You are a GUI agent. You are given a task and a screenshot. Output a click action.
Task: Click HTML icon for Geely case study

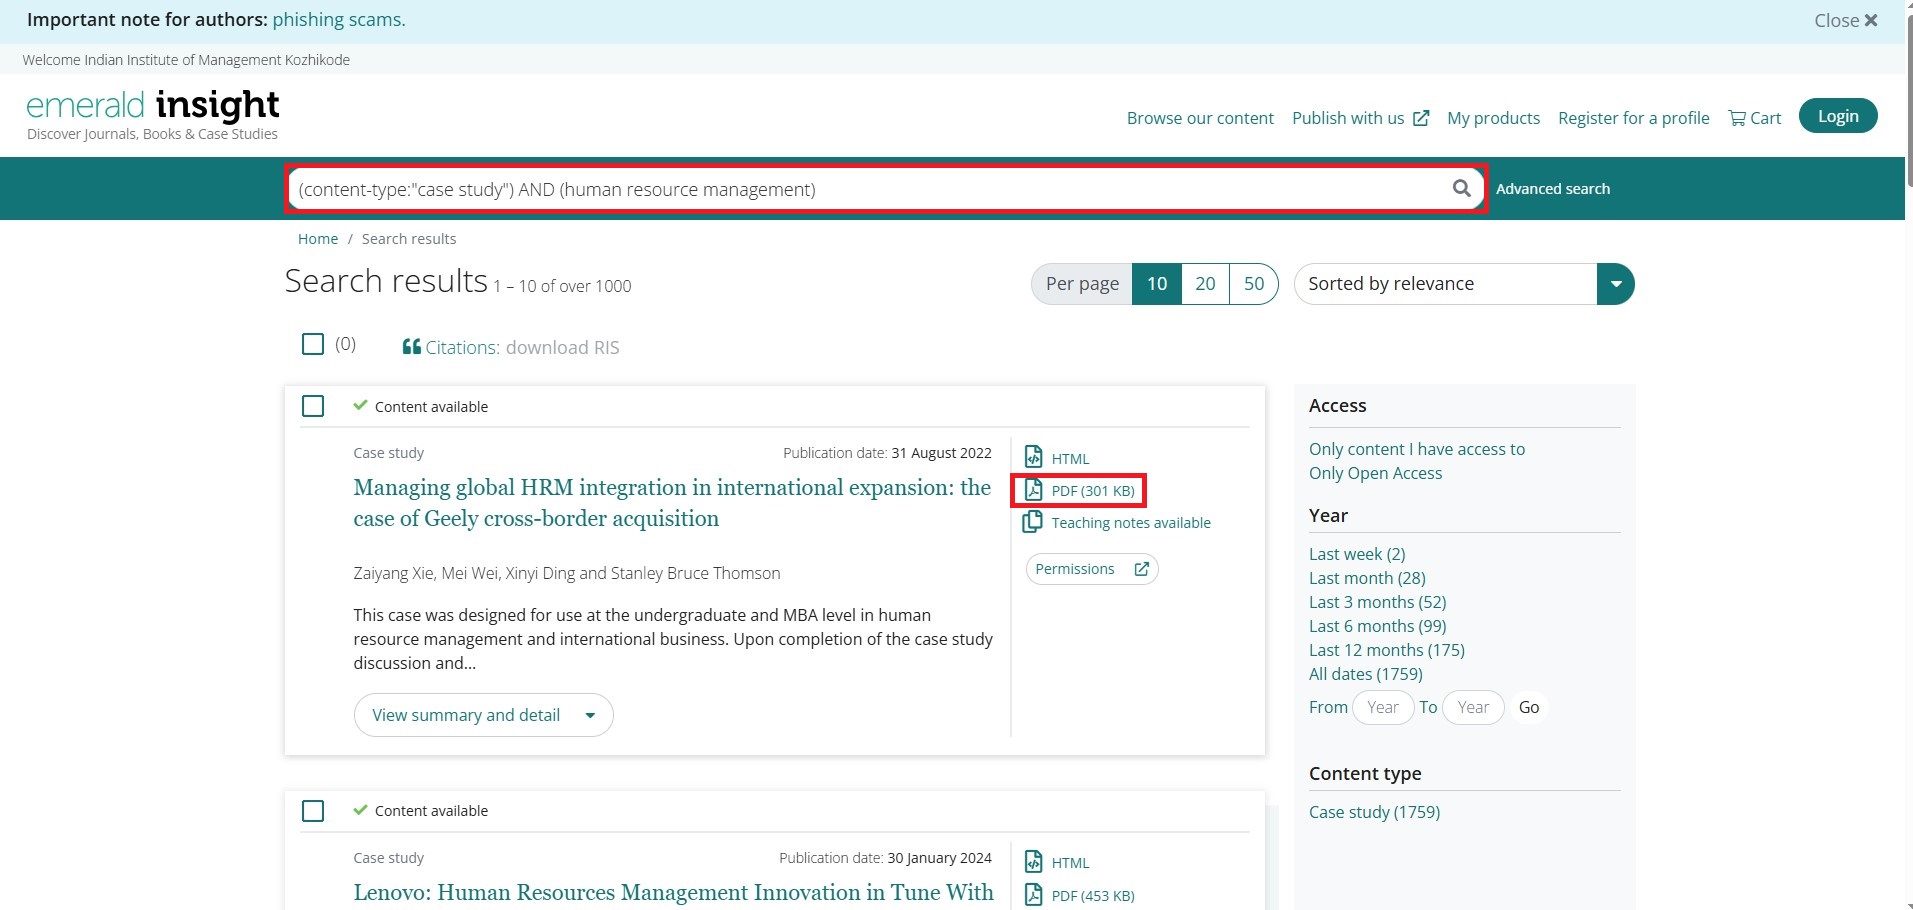[x=1034, y=457]
